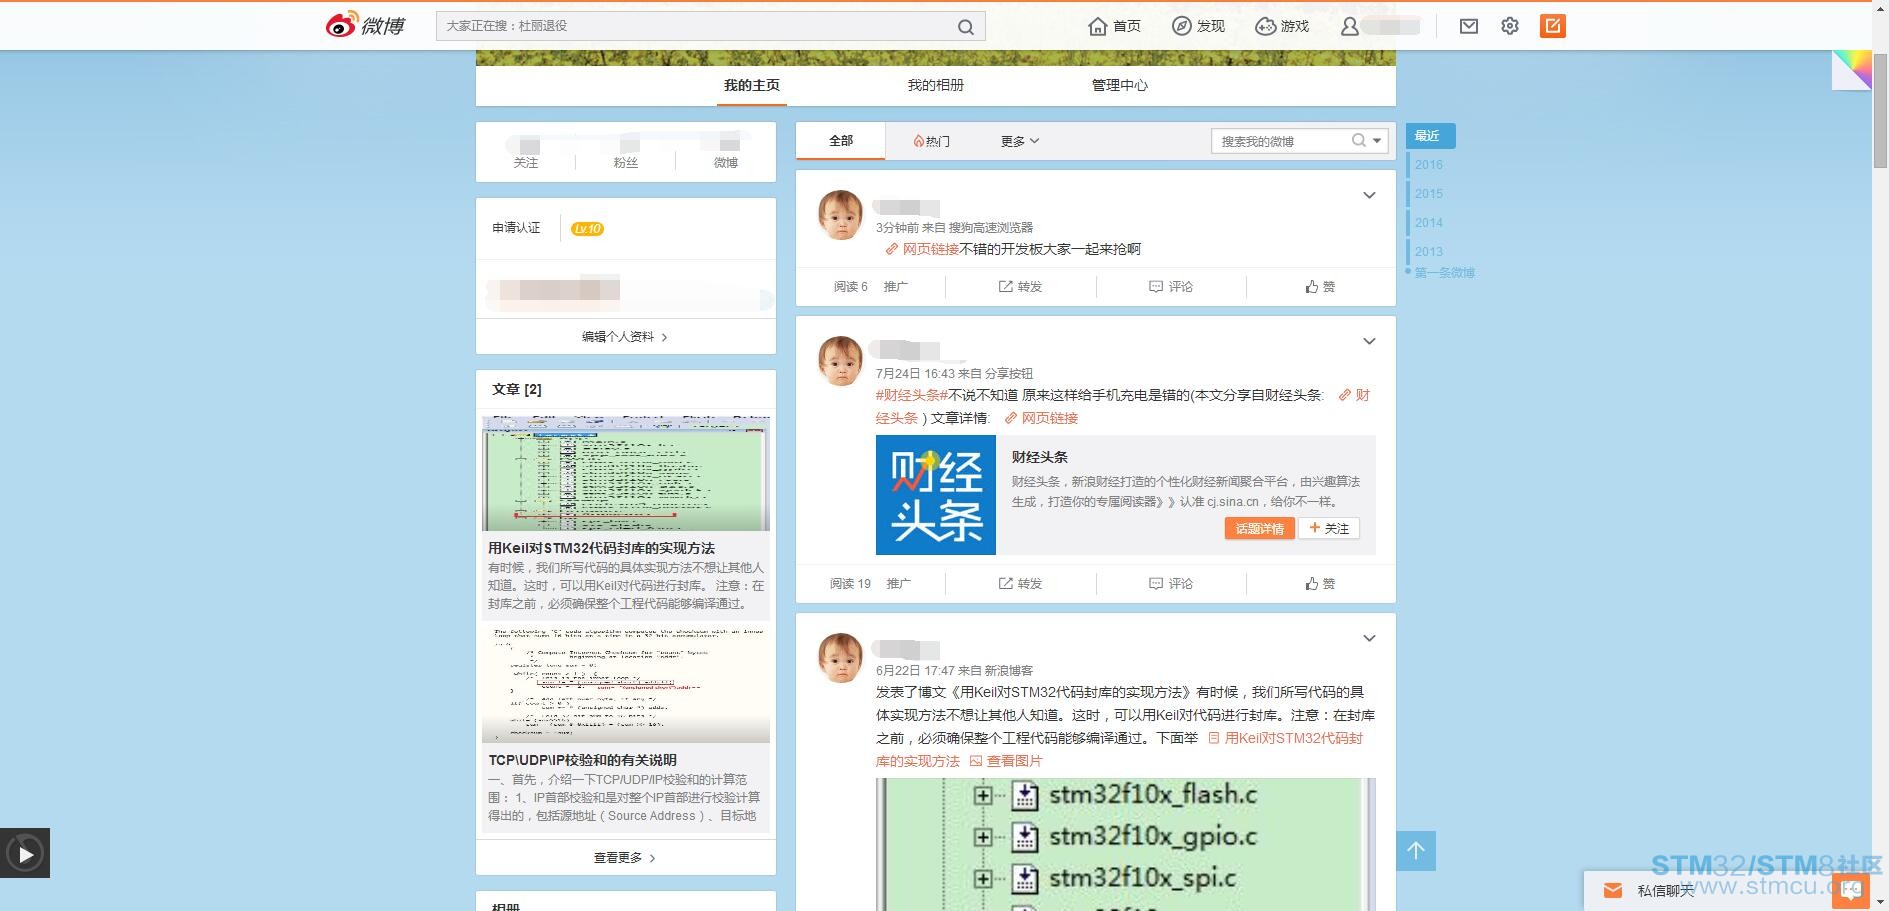Click the 话题详情 orange button
Image resolution: width=1889 pixels, height=911 pixels.
tap(1259, 529)
